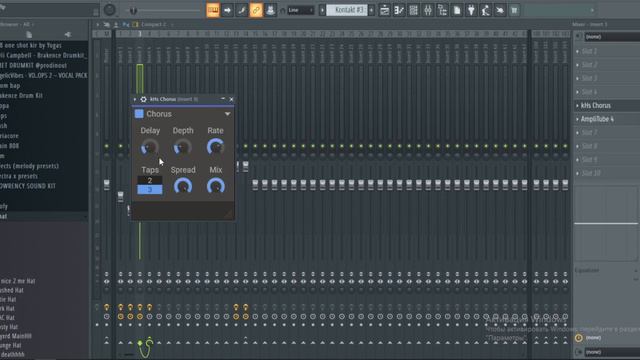Viewport: 640px width, 360px height.
Task: Open 'ectra x presets' browser folder
Action: click(19, 176)
